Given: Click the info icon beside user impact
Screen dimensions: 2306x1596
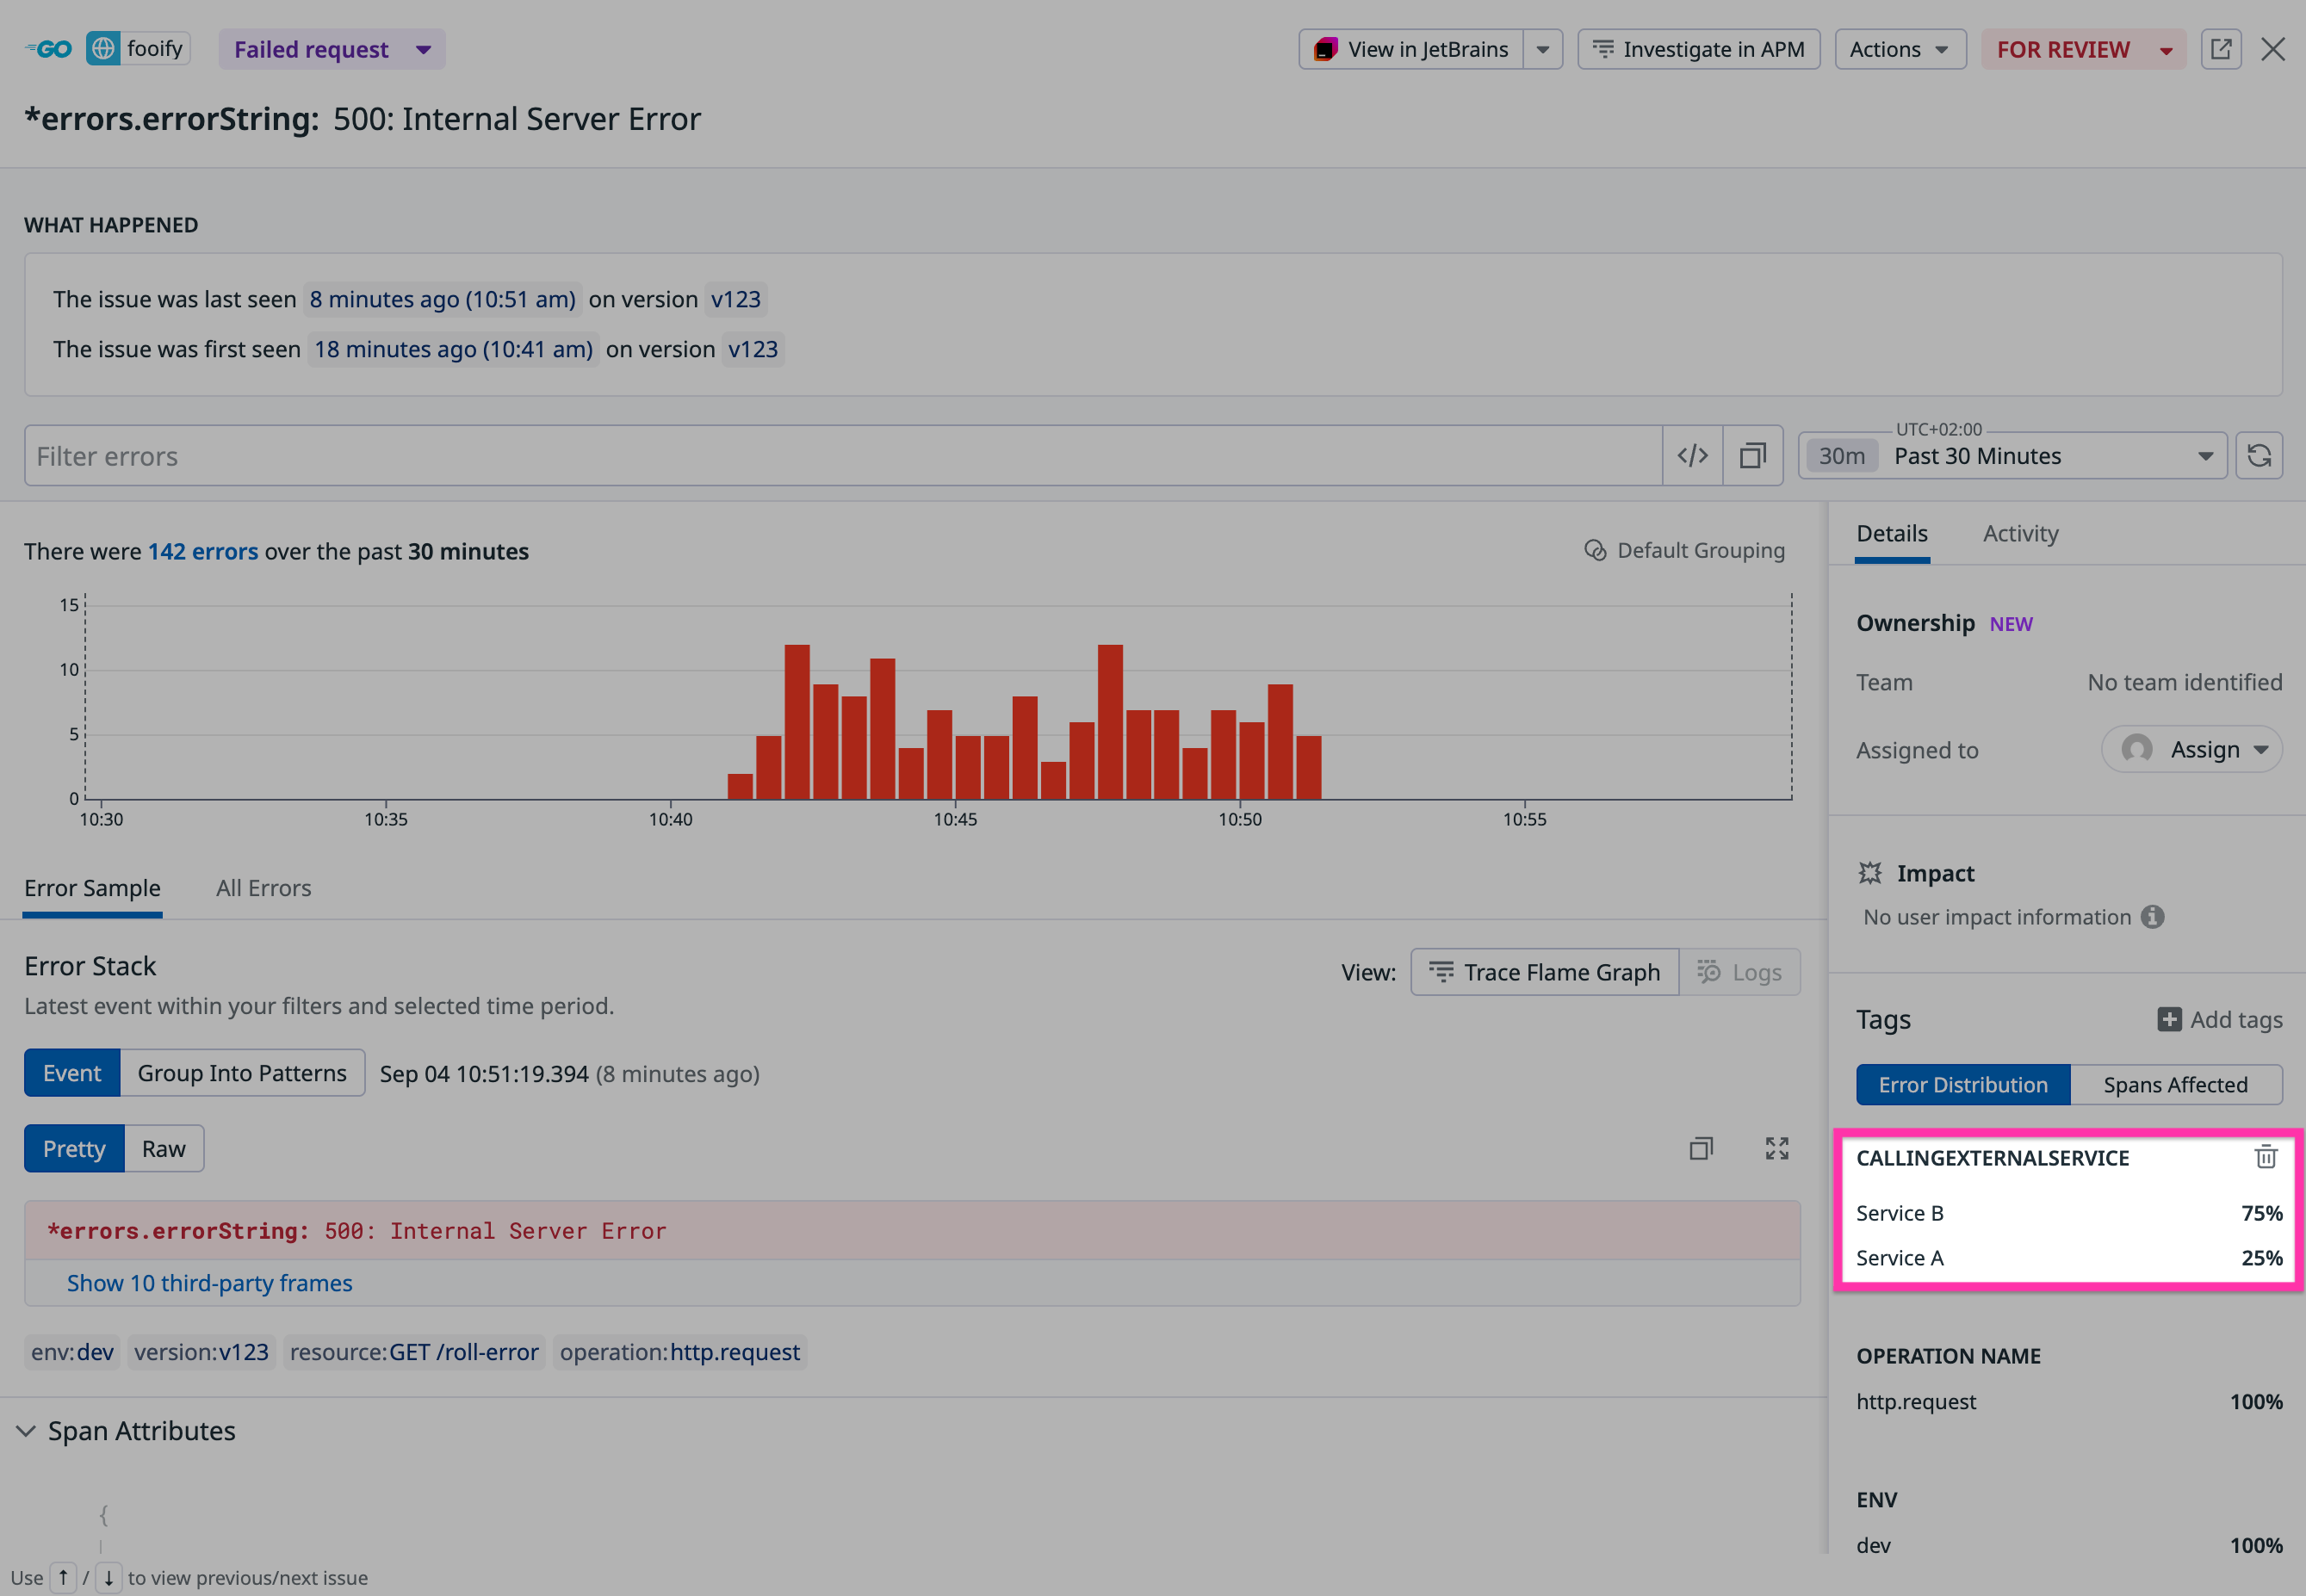Looking at the screenshot, I should [2152, 917].
